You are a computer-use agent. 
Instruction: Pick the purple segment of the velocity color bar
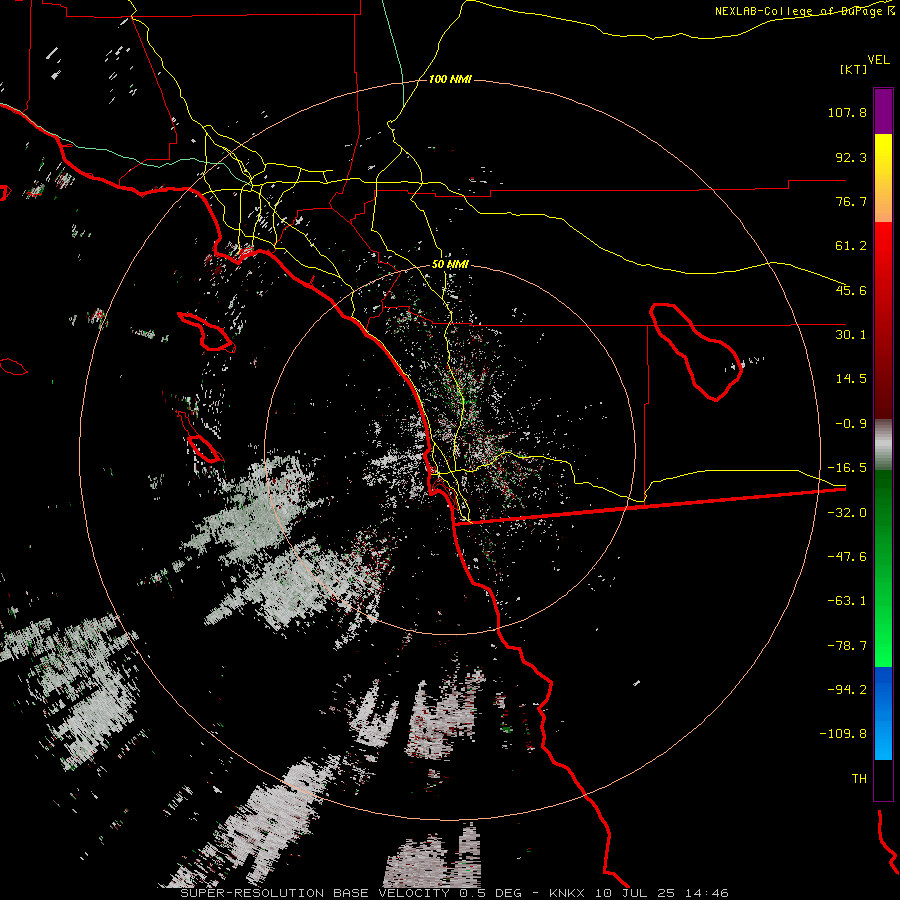883,111
